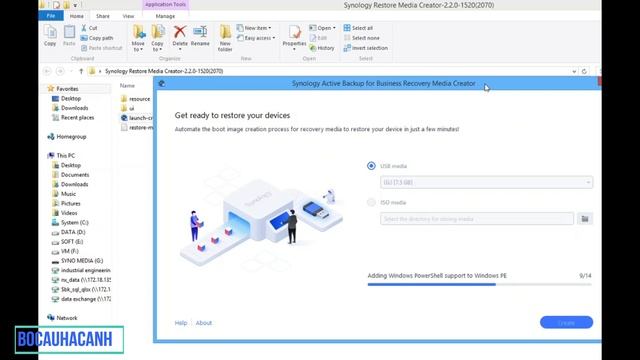The width and height of the screenshot is (640, 360).
Task: Click the Refresh icon next to the address bar
Action: point(584,71)
